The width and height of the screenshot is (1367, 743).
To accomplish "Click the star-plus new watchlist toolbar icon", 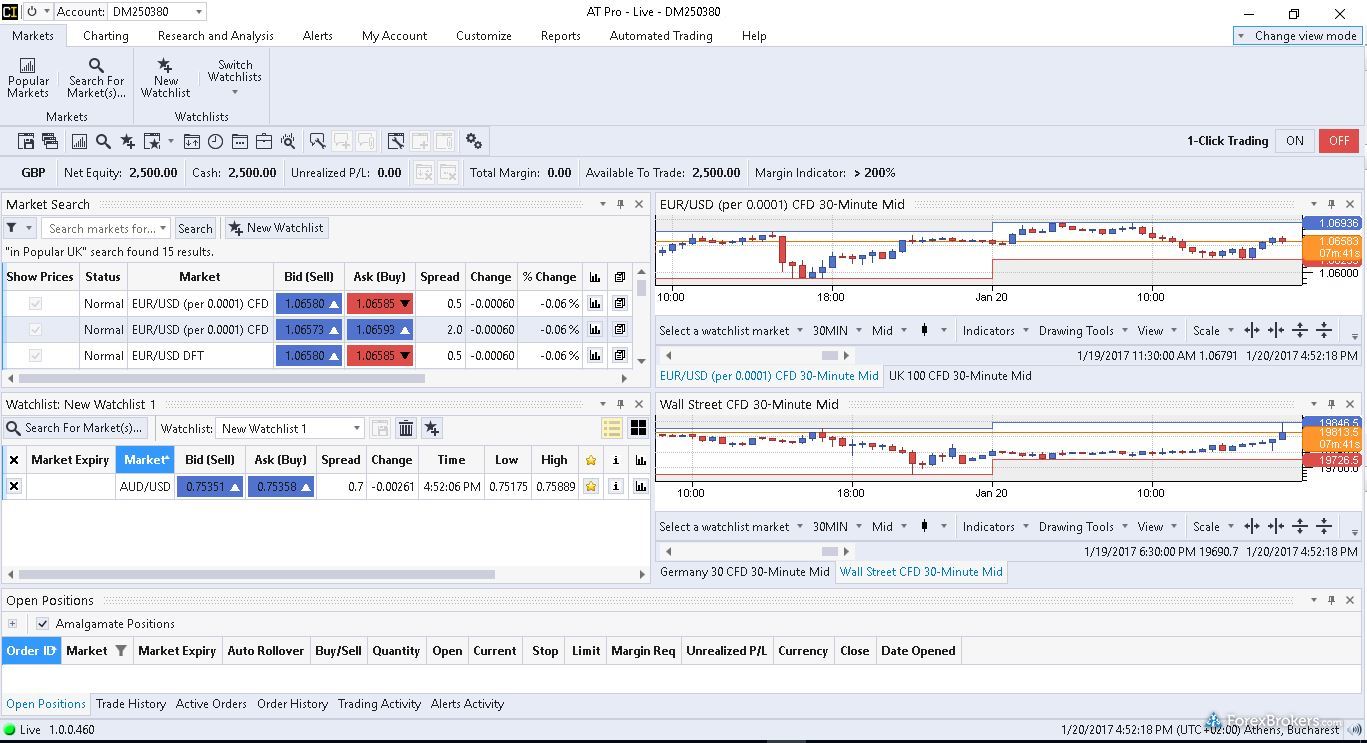I will click(127, 141).
